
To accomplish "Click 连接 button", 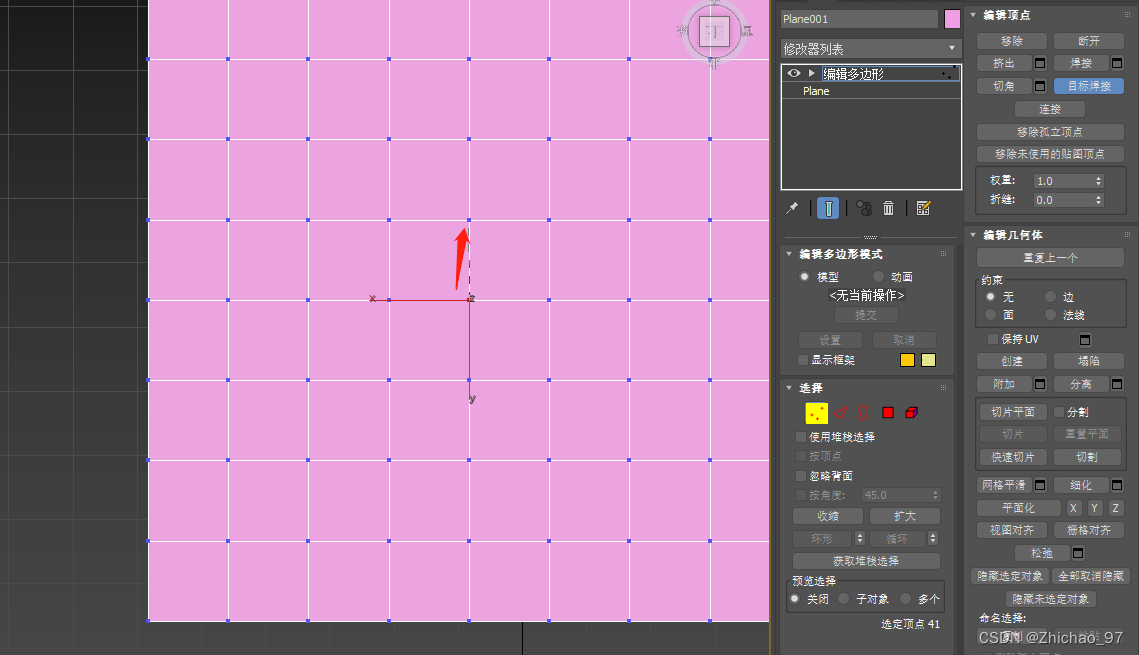I will point(1050,110).
